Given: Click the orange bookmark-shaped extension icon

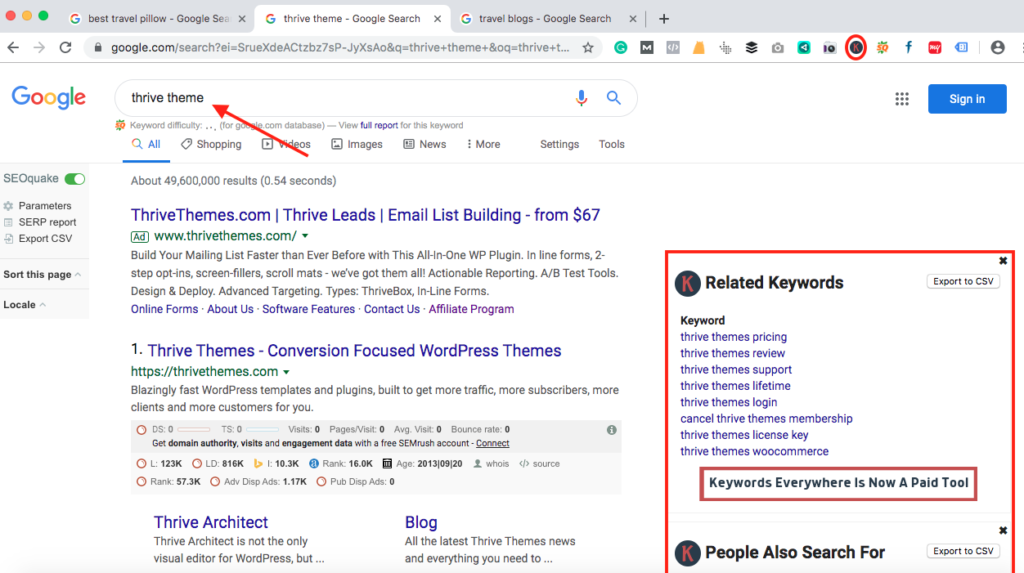Looking at the screenshot, I should pyautogui.click(x=699, y=47).
